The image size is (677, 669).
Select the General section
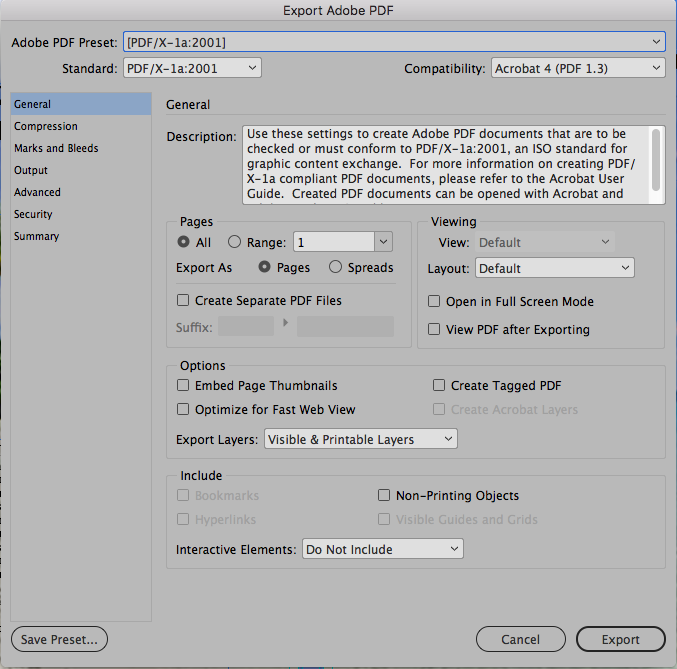click(x=81, y=104)
